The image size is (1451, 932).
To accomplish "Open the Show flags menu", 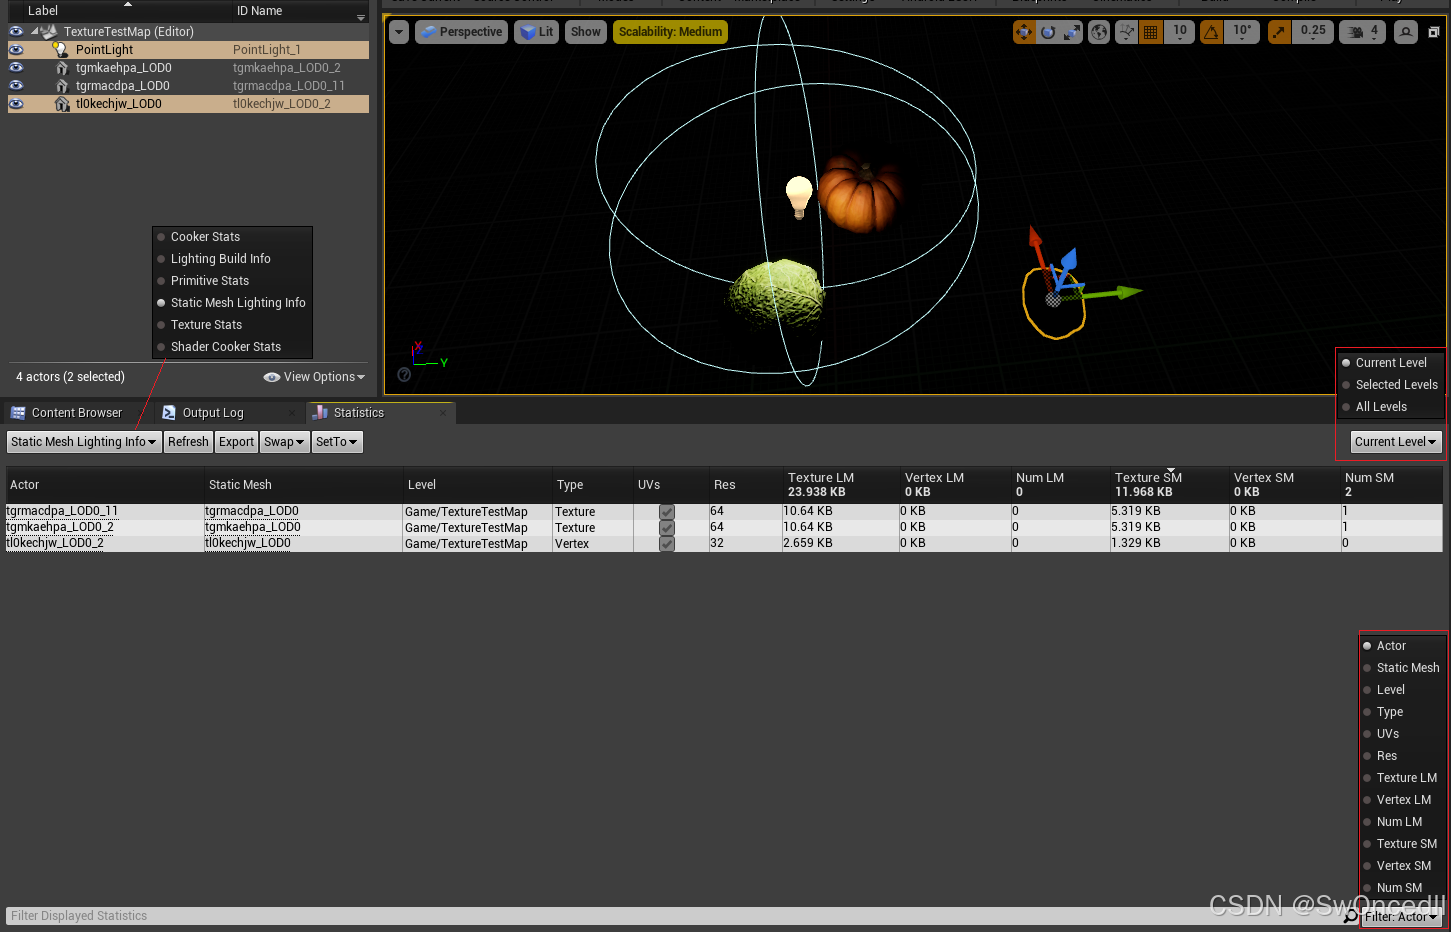I will tap(586, 32).
